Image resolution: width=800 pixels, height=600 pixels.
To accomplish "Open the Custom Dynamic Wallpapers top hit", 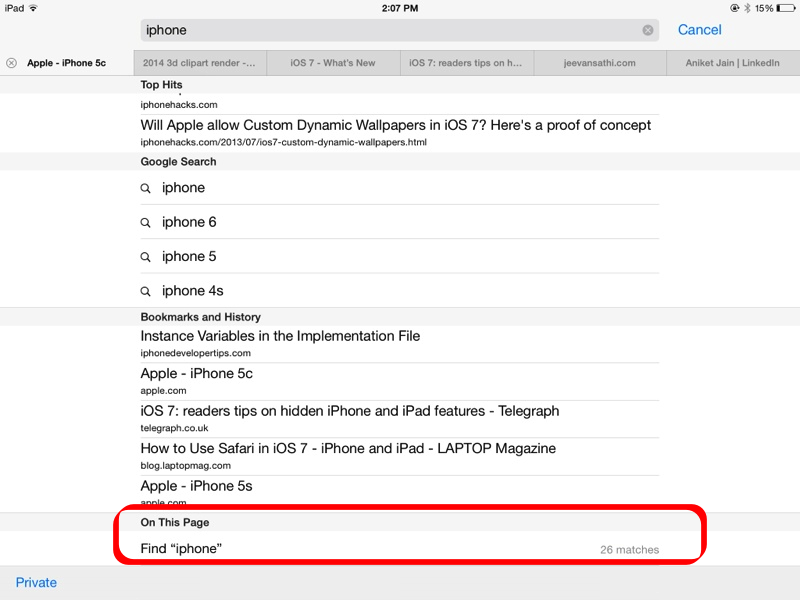I will (399, 133).
